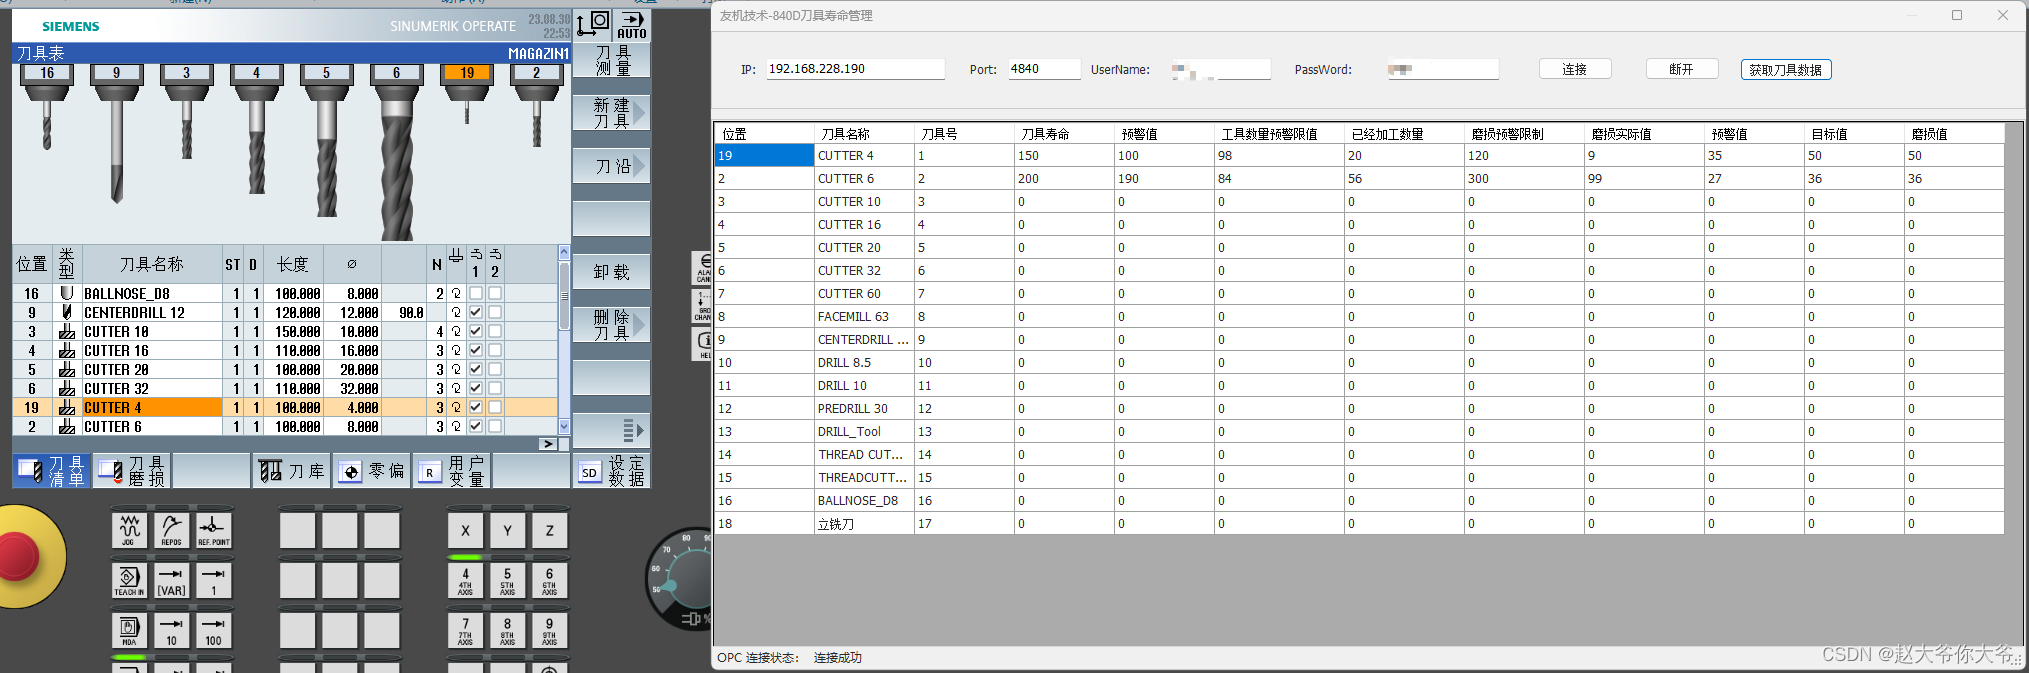Screen dimensions: 2029x673
Task: Uncheck column 1 checkbox for CENTERDRILL 12
Action: point(476,312)
